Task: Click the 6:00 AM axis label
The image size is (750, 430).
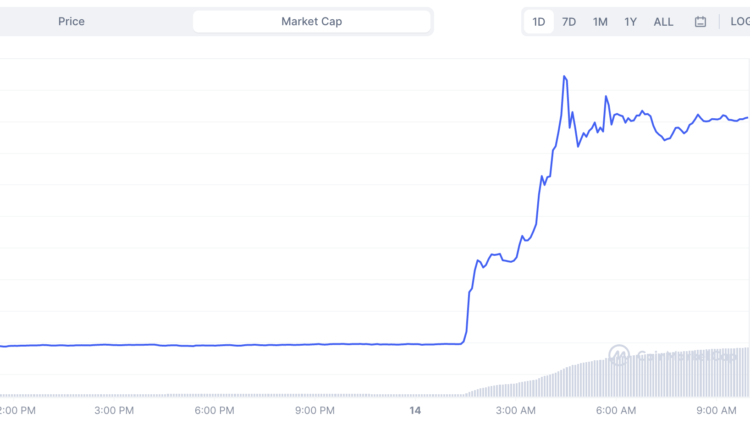Action: point(616,410)
